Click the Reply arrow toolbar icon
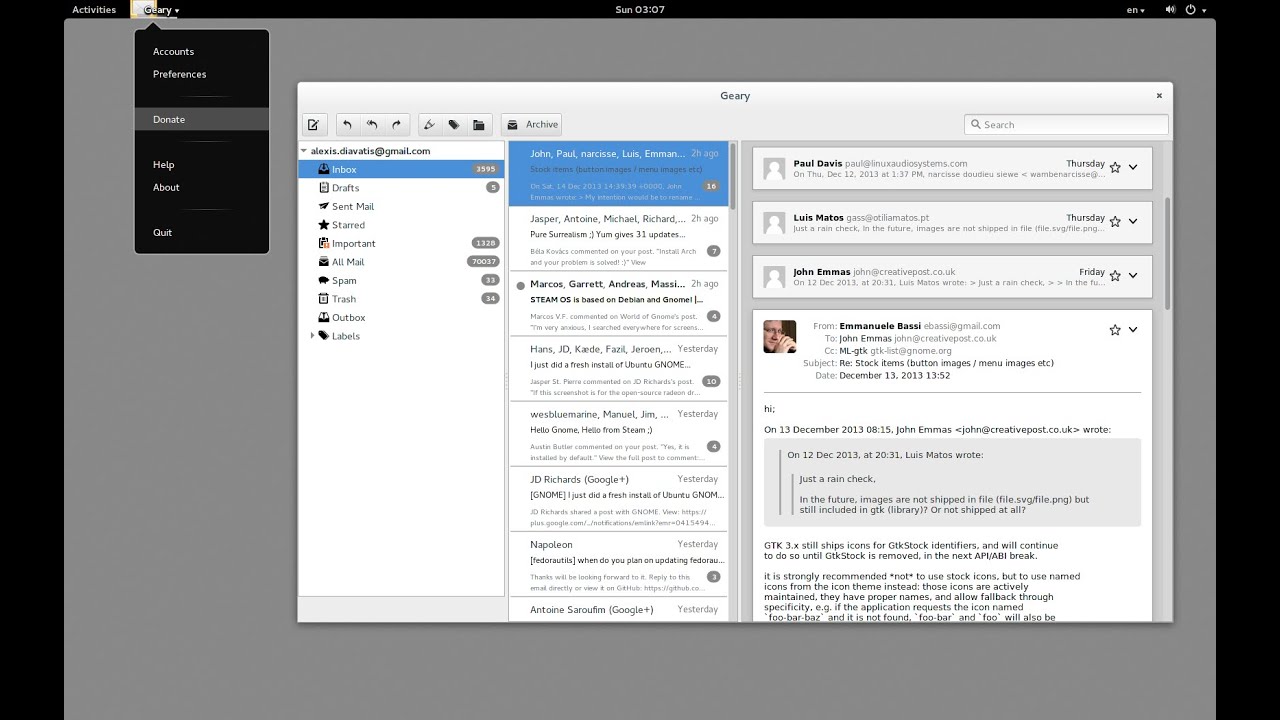The height and width of the screenshot is (720, 1280). [x=347, y=125]
